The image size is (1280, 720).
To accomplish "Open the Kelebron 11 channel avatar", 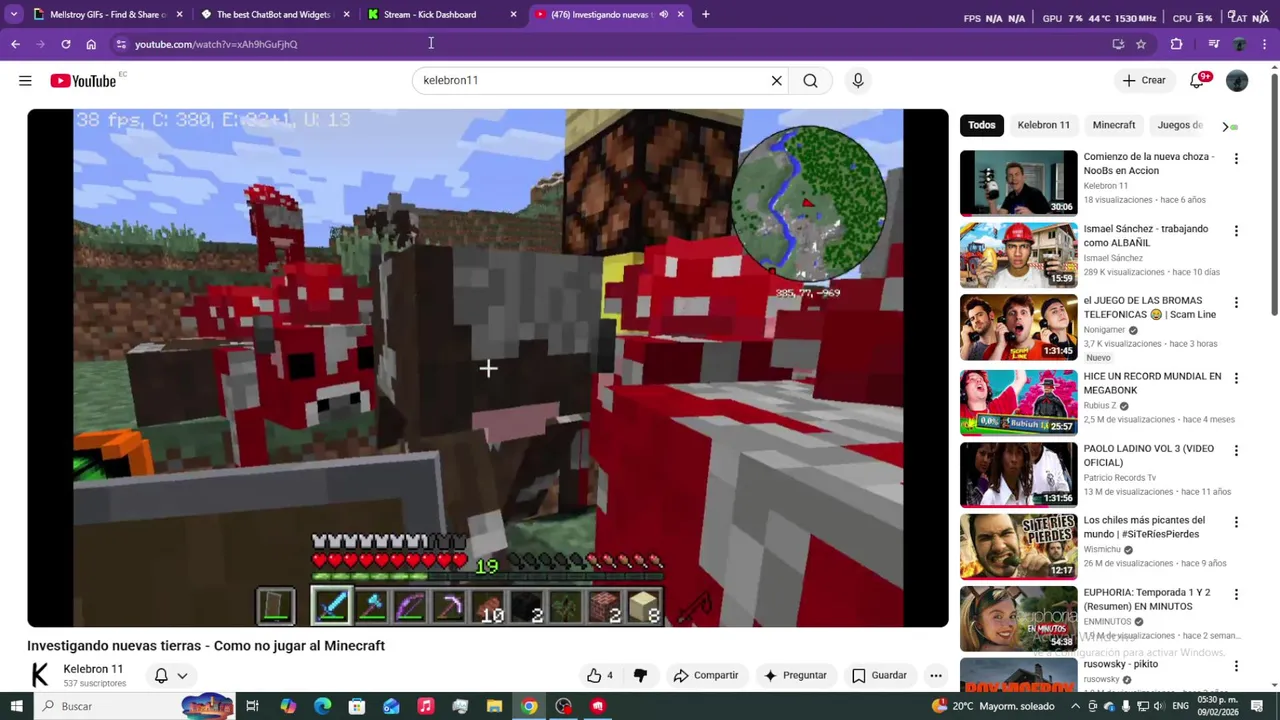I will 40,675.
